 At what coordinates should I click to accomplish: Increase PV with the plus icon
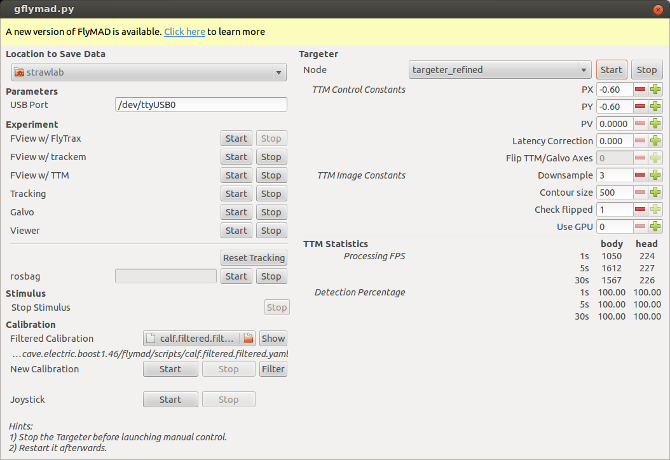pos(655,123)
